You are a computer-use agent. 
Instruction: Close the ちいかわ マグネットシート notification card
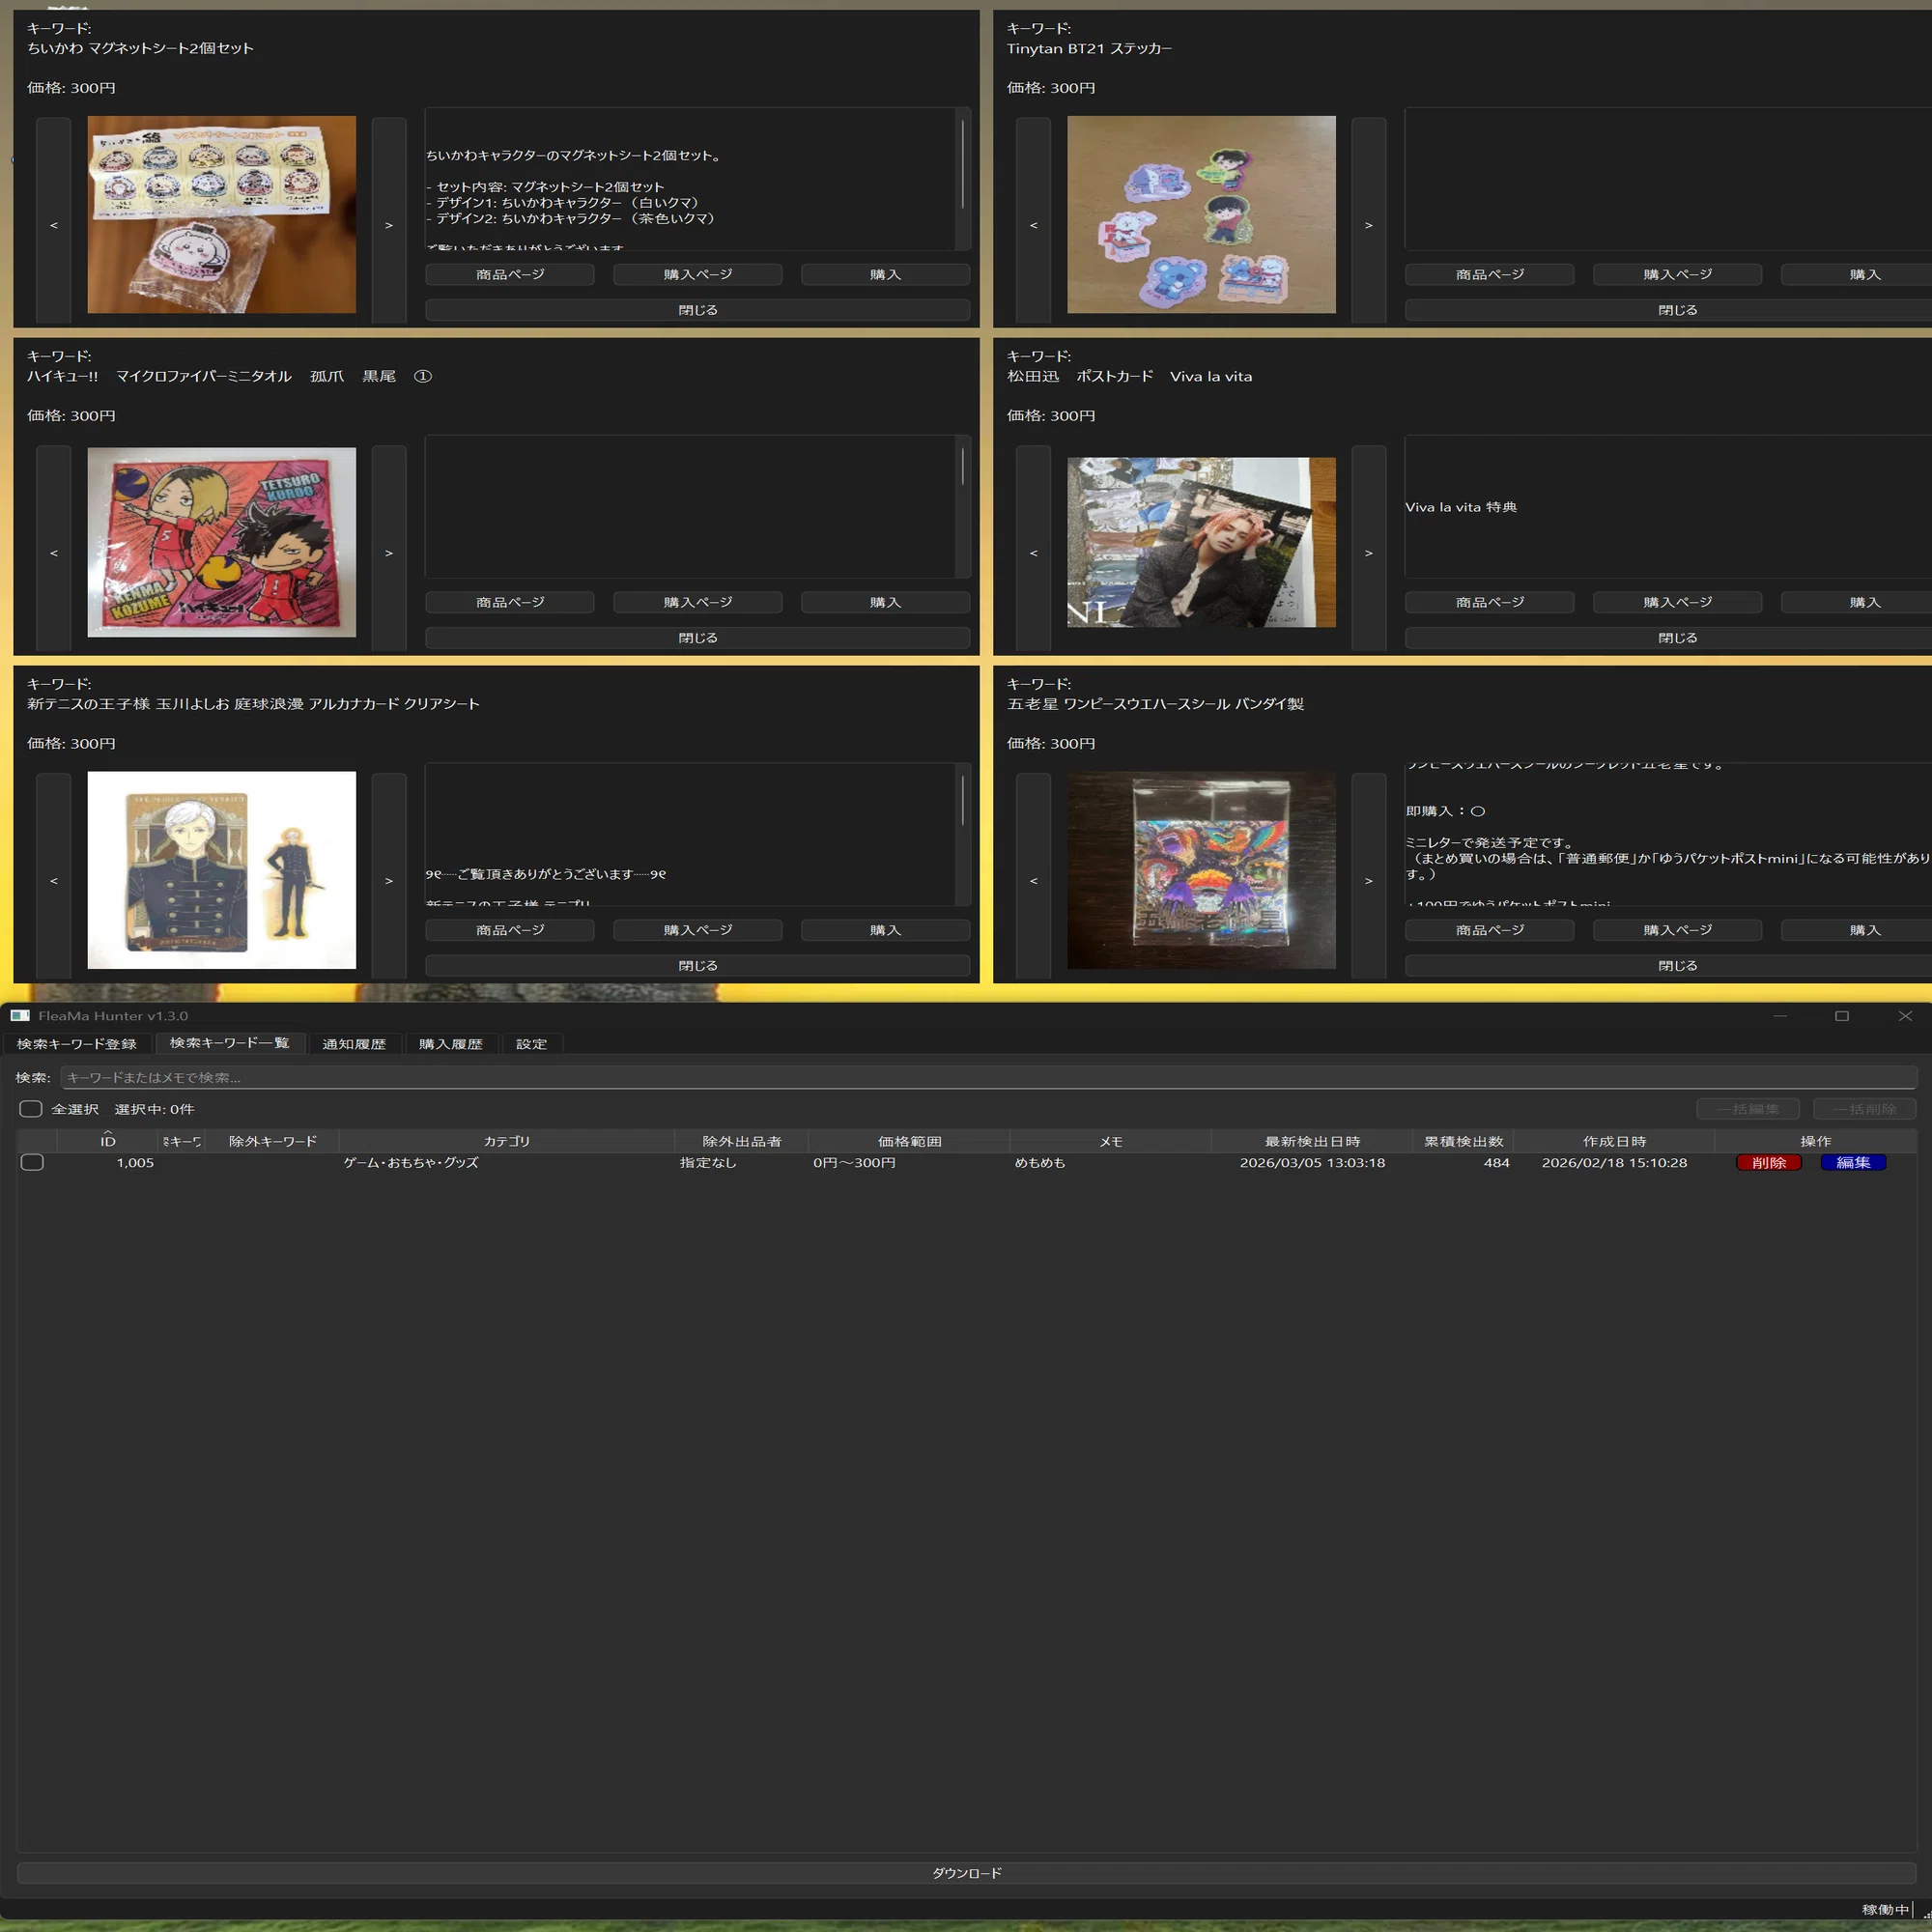pyautogui.click(x=698, y=310)
